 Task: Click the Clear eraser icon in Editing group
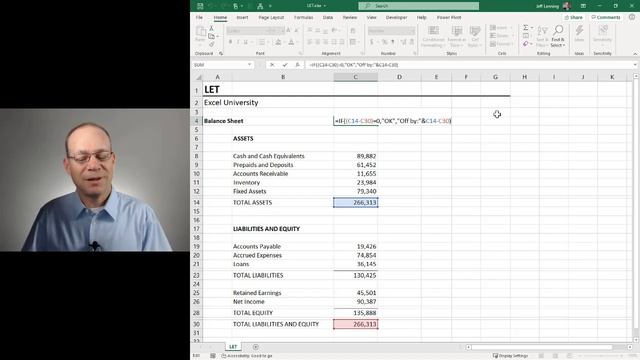click(x=526, y=44)
